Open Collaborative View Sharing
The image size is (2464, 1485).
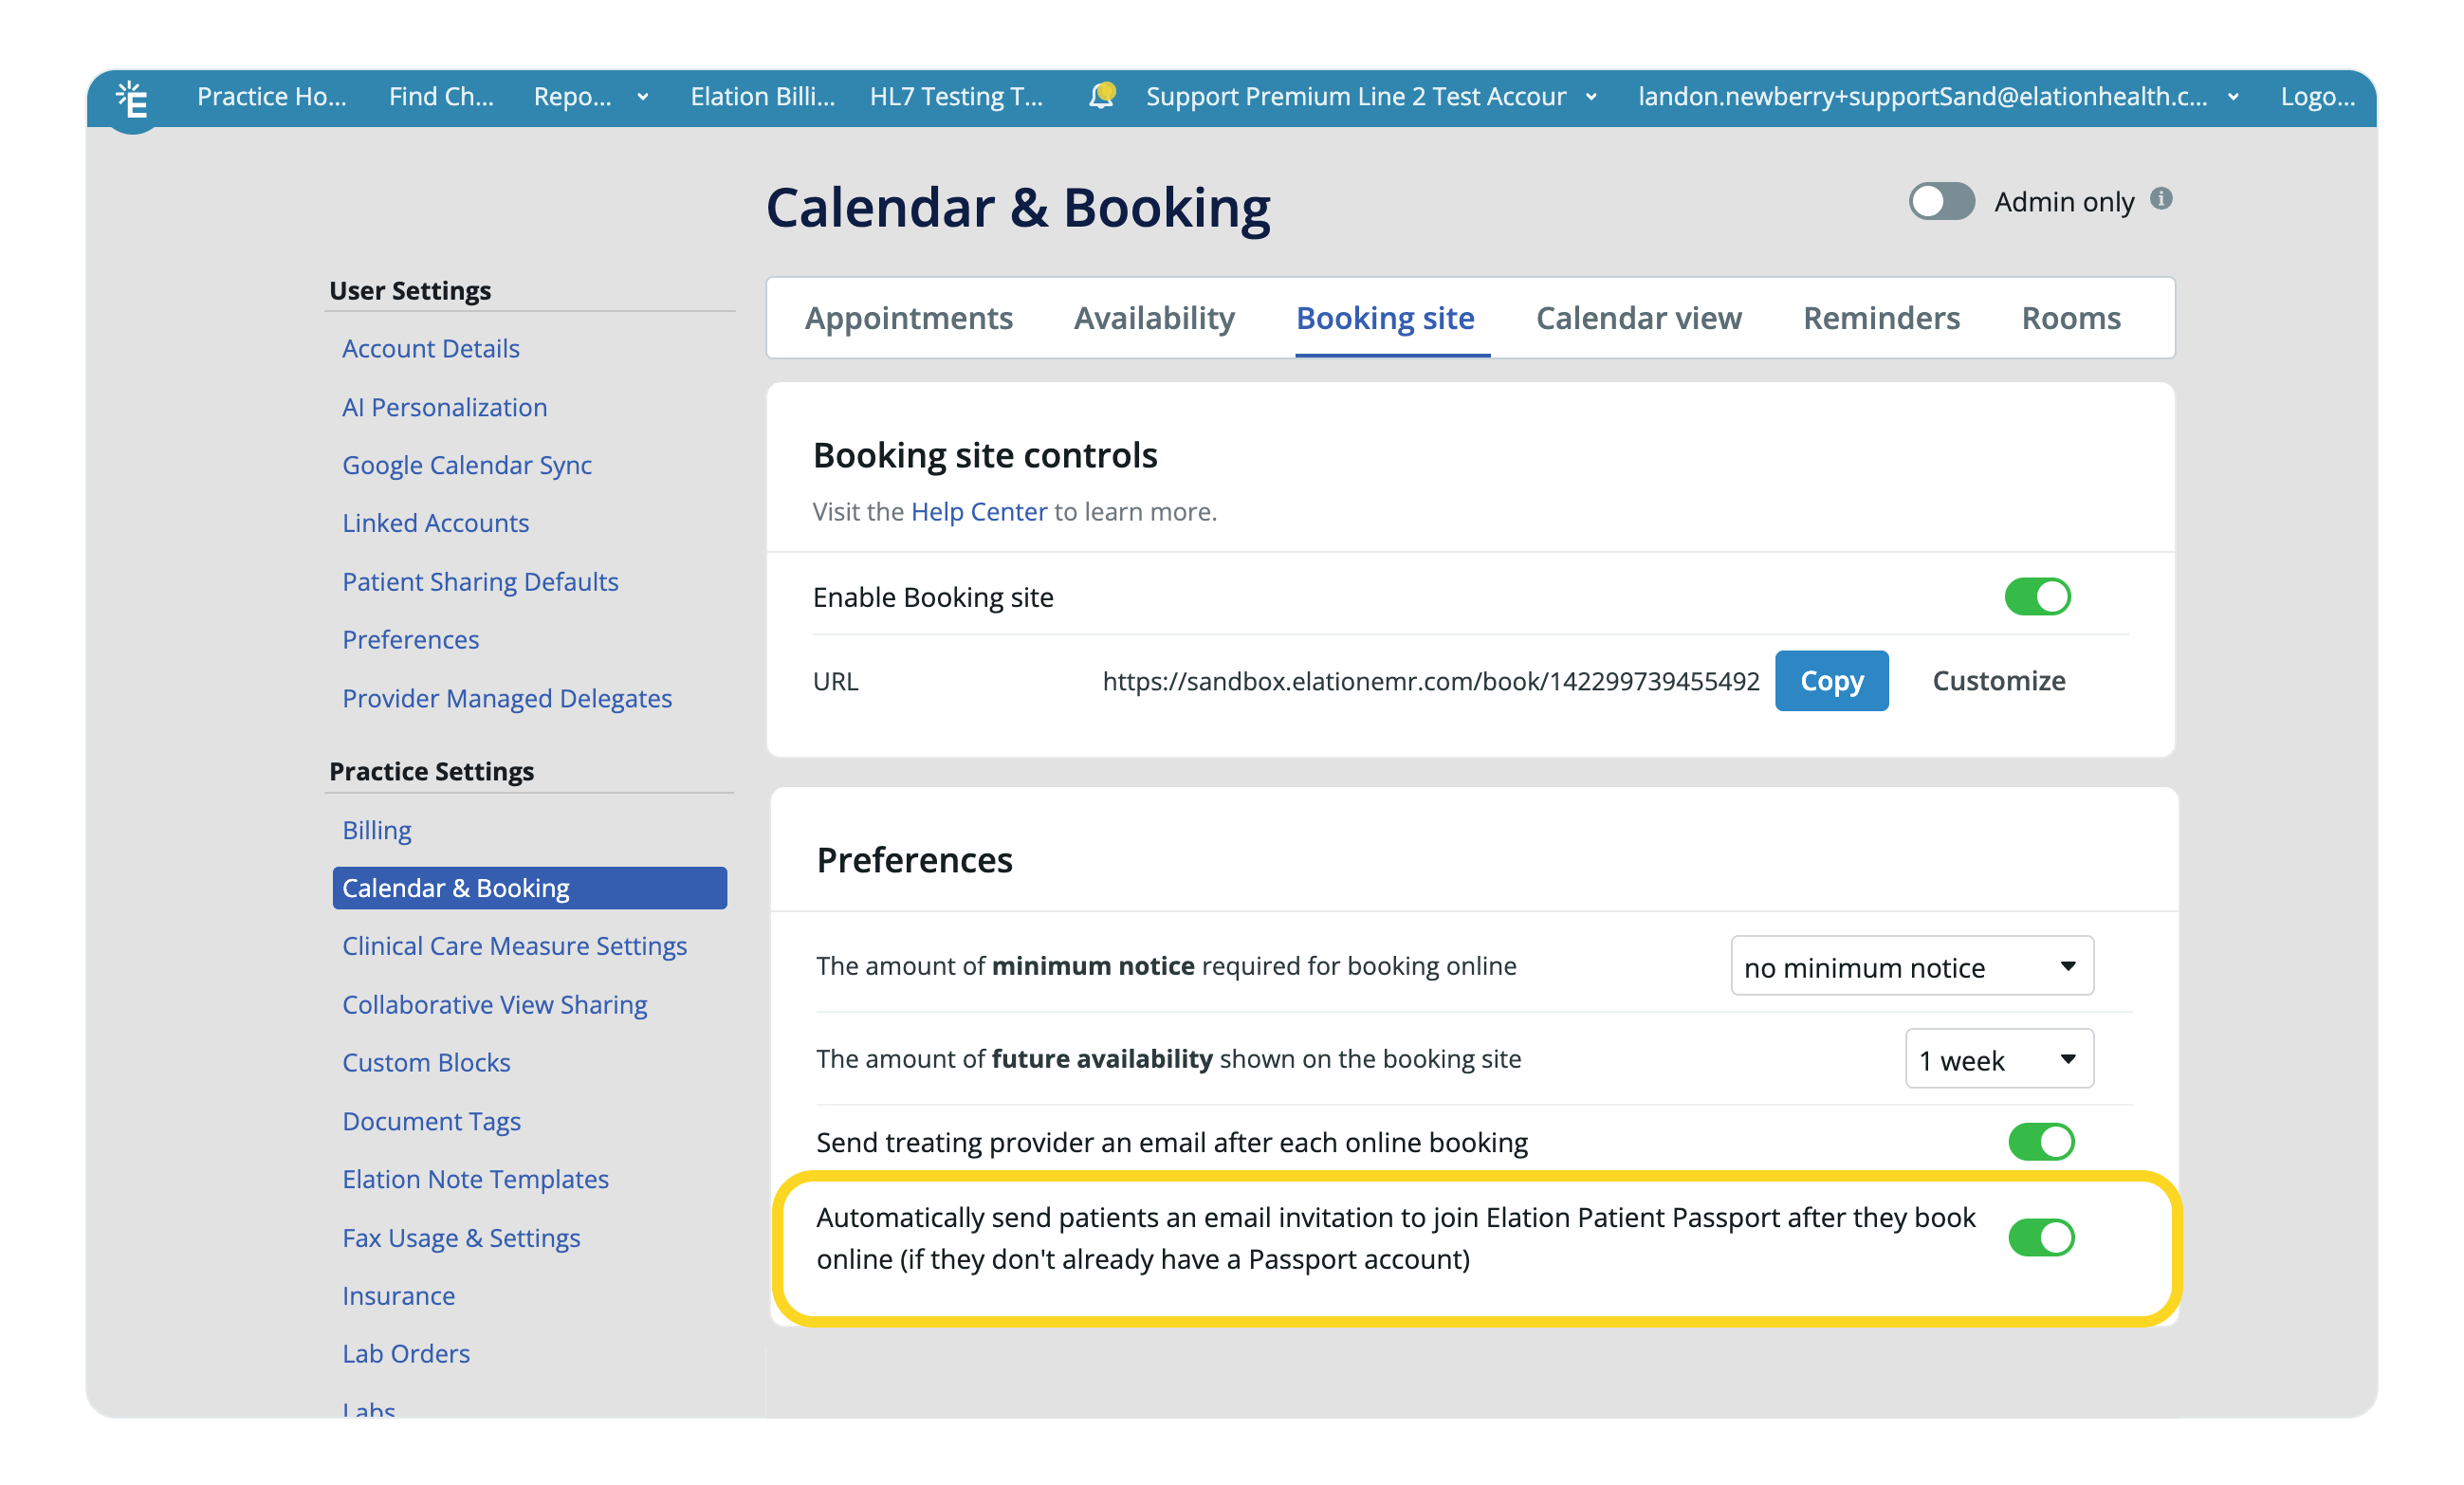tap(494, 1004)
